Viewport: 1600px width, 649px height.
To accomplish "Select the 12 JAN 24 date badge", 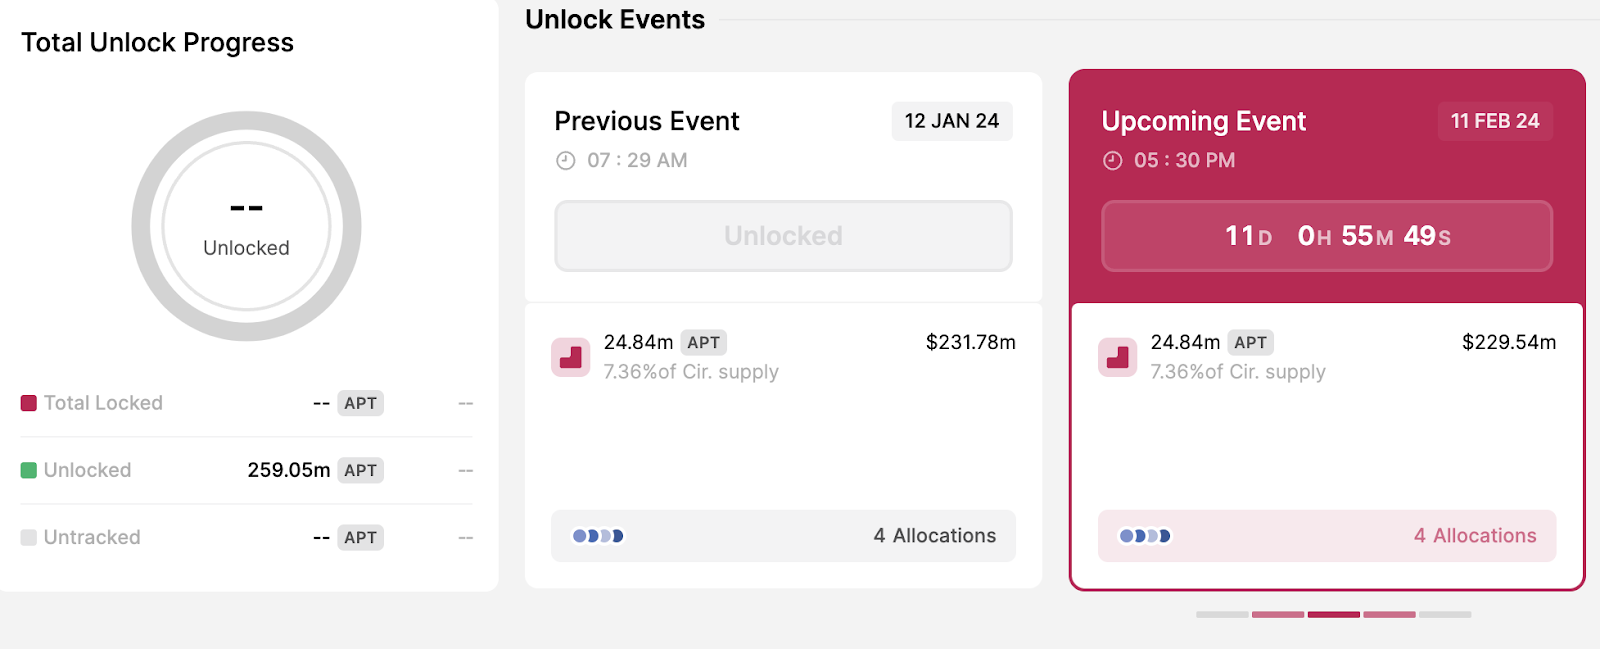I will tap(952, 121).
